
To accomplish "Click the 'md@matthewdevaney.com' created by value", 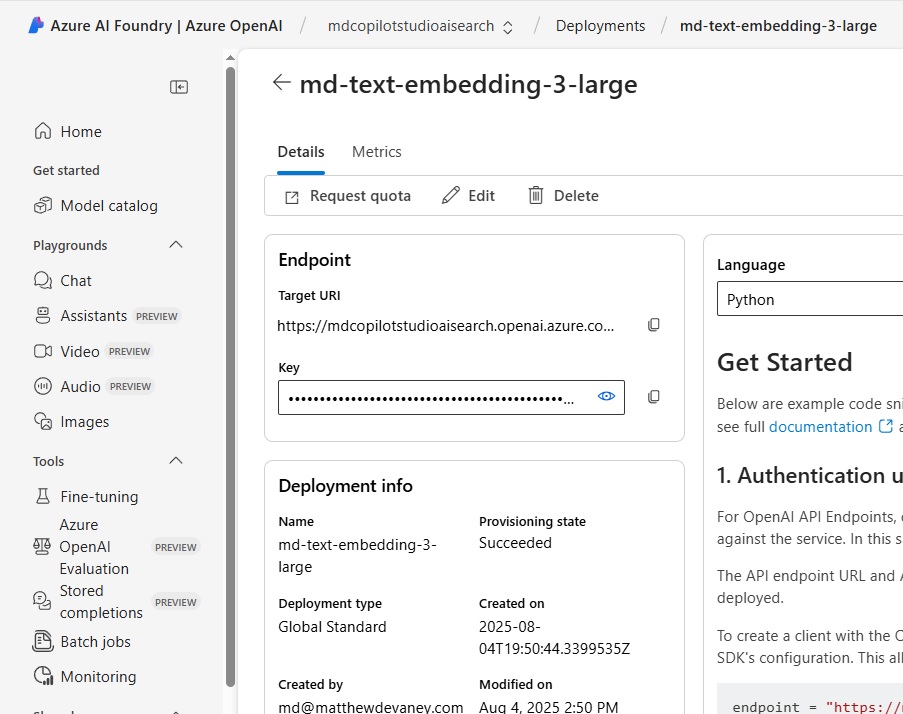I will click(370, 707).
